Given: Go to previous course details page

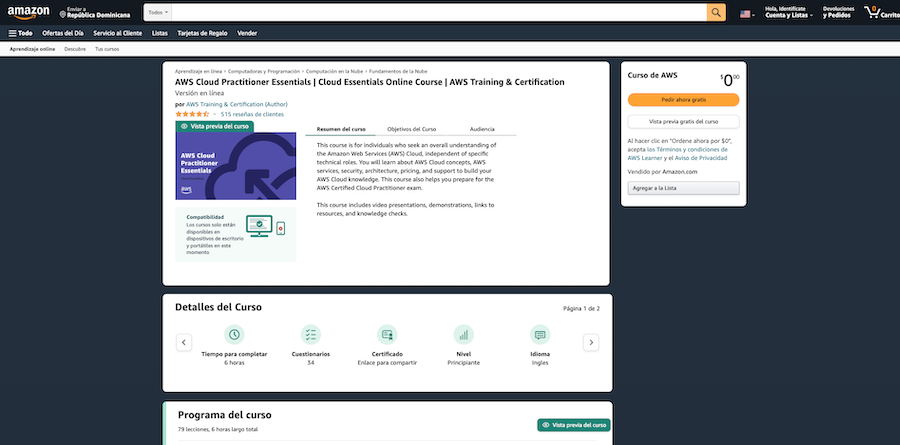Looking at the screenshot, I should click(x=184, y=343).
